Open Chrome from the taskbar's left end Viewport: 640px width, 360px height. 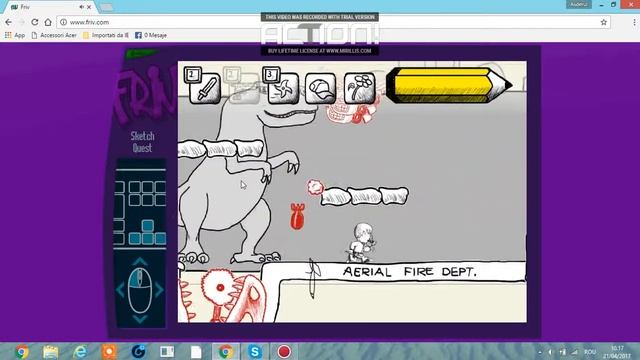tap(21, 351)
